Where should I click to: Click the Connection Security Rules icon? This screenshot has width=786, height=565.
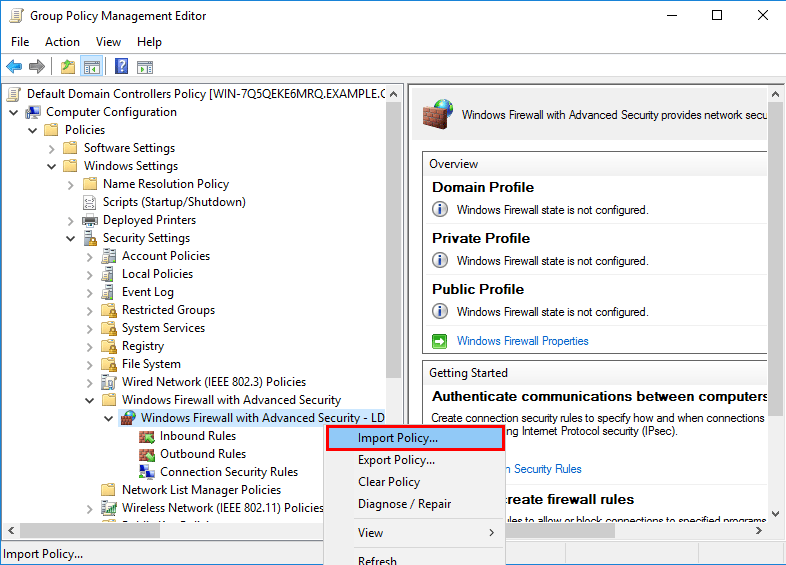pos(147,472)
